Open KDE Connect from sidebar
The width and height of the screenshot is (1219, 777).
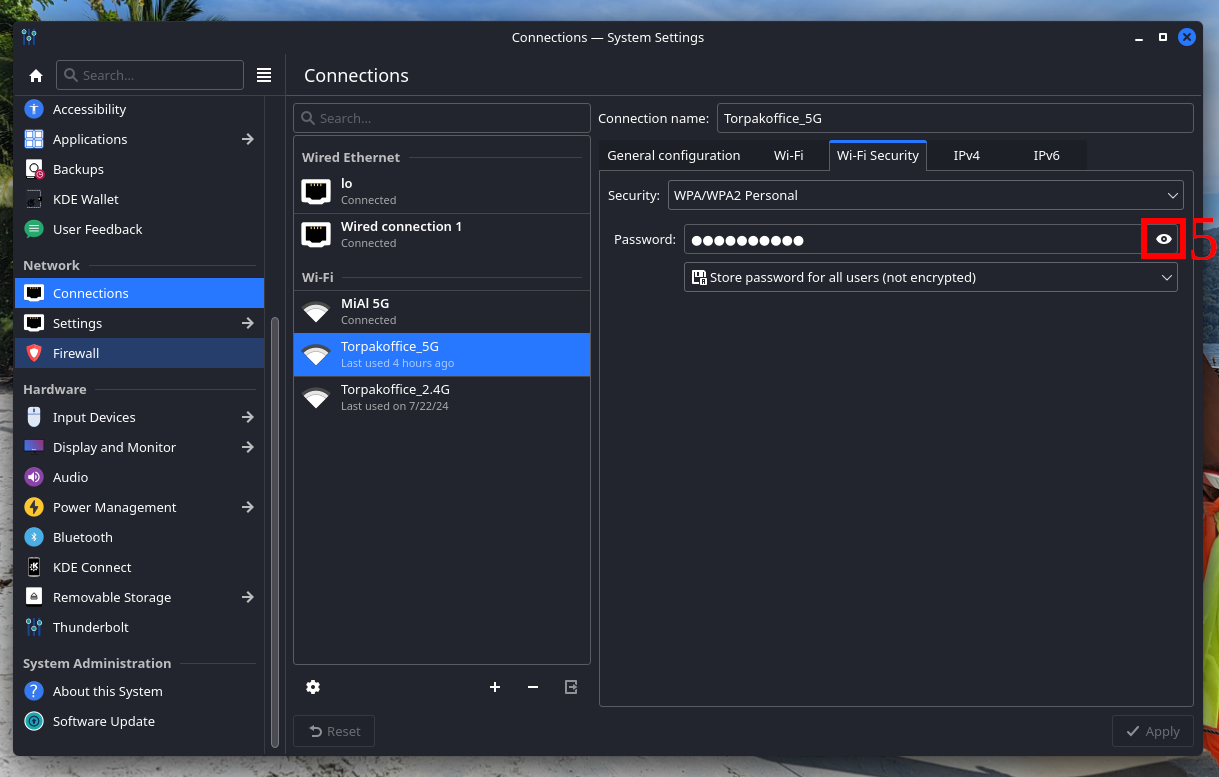coord(92,567)
